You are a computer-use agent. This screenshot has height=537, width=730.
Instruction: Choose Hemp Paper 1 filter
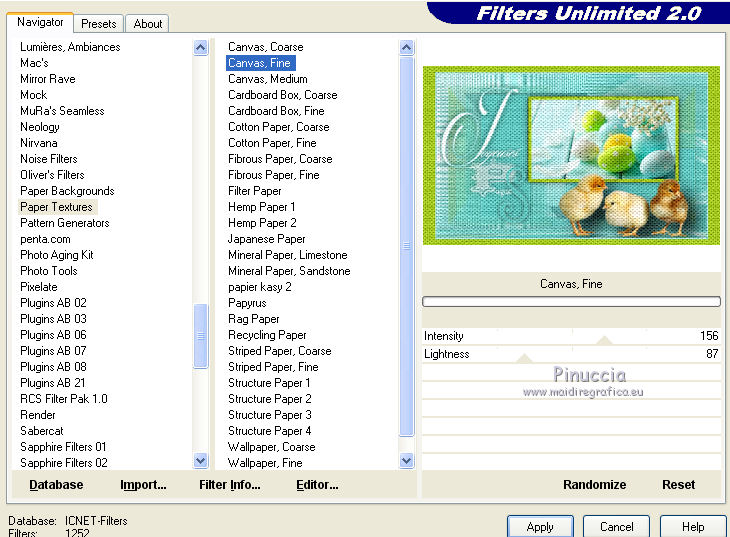tap(261, 207)
